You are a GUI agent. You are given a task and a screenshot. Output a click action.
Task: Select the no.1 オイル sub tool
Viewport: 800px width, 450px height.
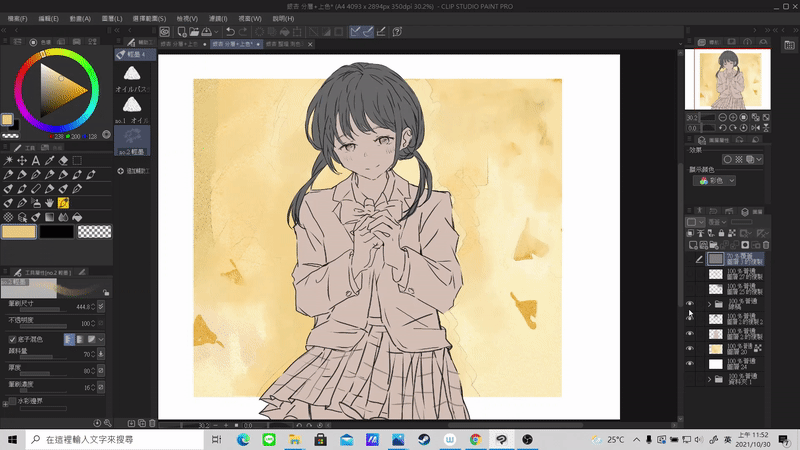coord(133,110)
